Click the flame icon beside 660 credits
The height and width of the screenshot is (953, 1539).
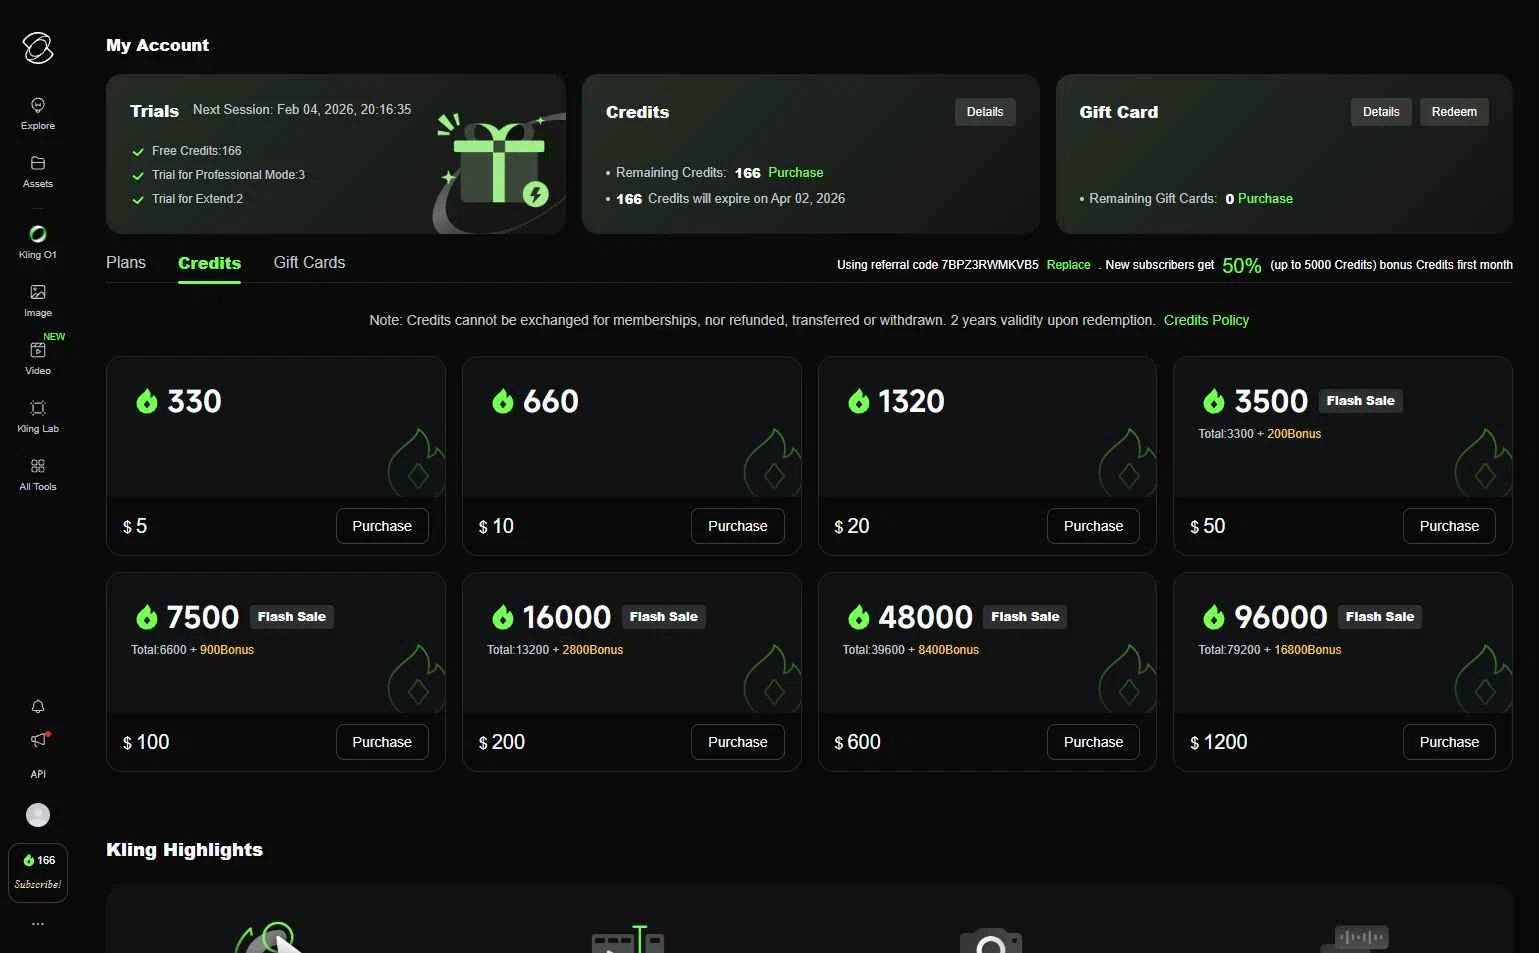[x=503, y=402]
